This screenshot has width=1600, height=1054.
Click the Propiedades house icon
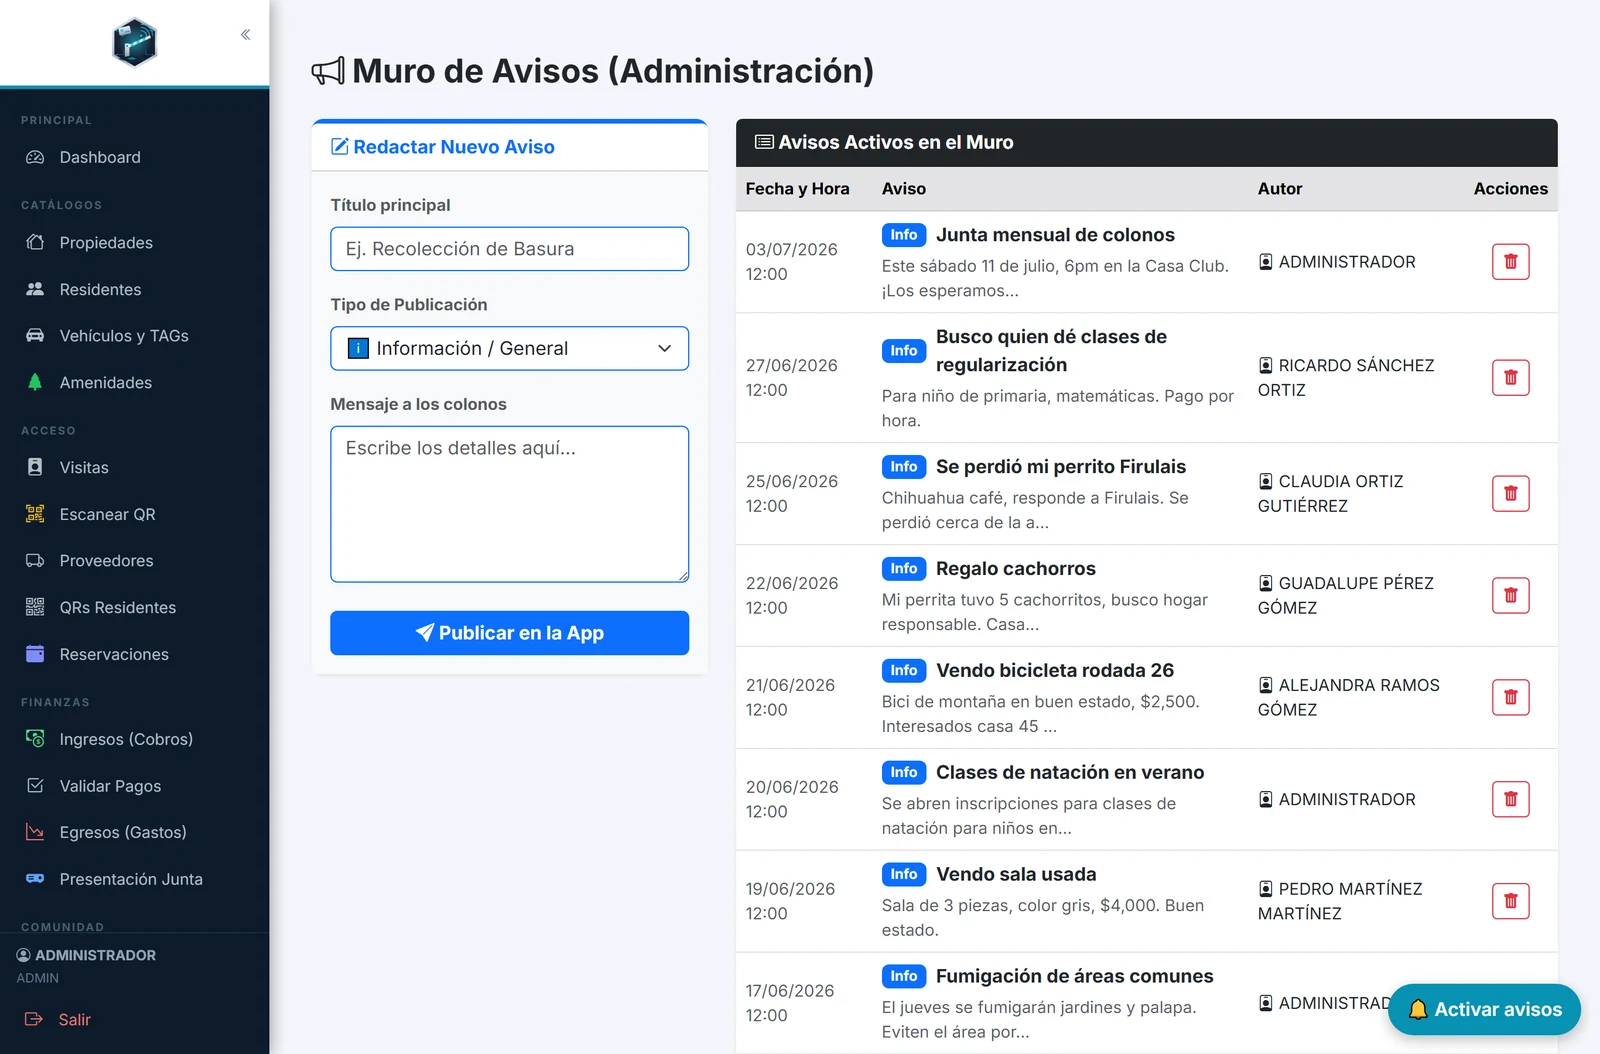click(x=35, y=243)
